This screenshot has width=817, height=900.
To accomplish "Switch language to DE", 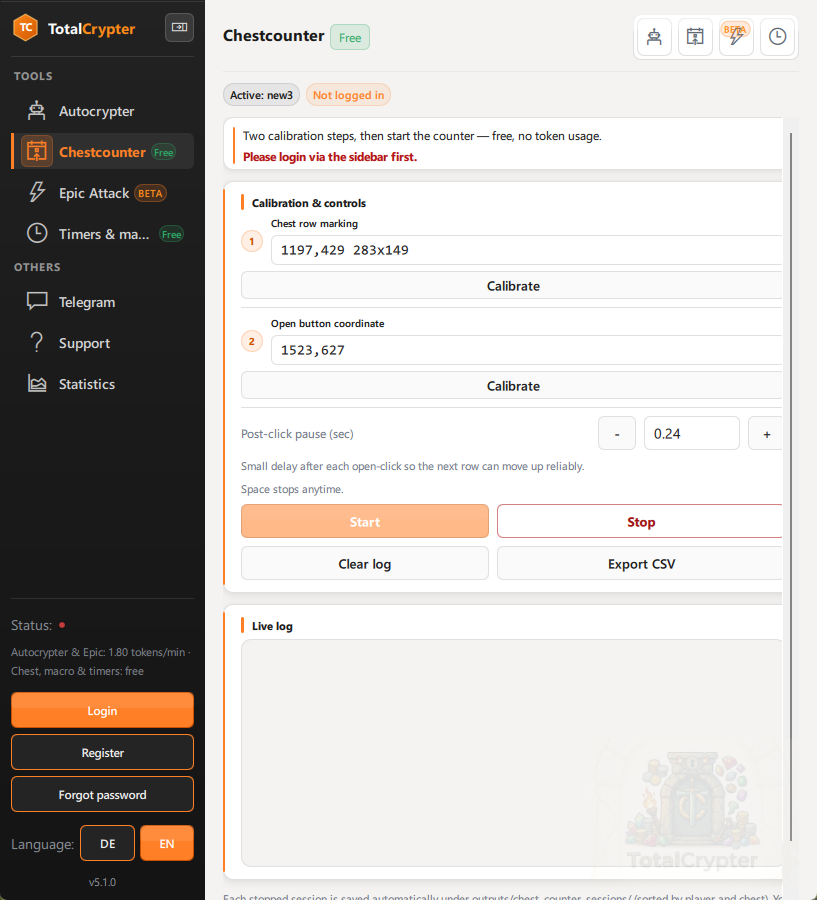I will [x=107, y=843].
